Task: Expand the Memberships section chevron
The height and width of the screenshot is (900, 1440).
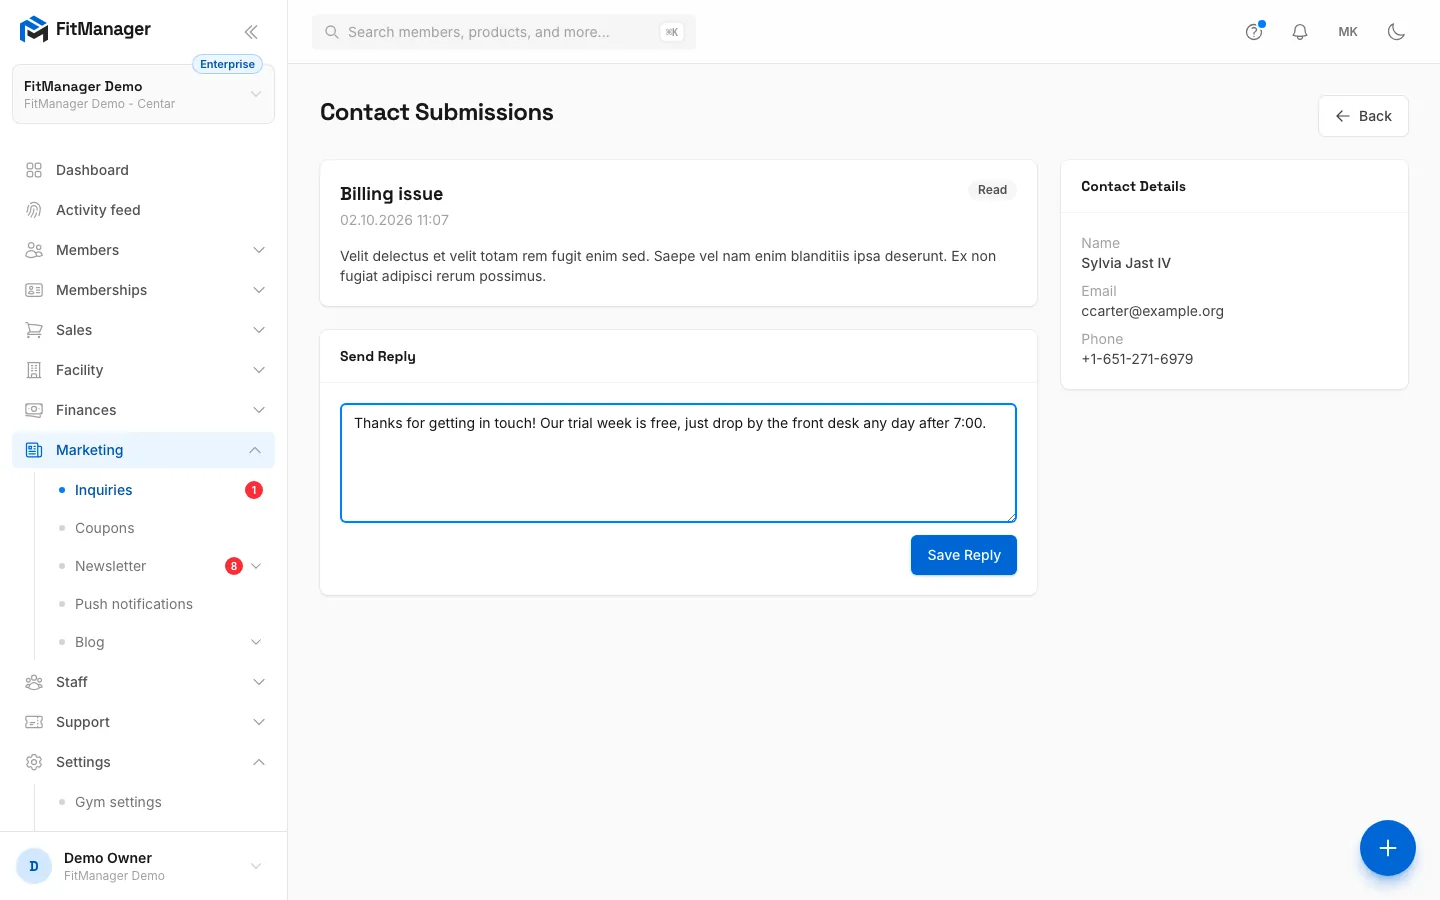Action: (259, 290)
